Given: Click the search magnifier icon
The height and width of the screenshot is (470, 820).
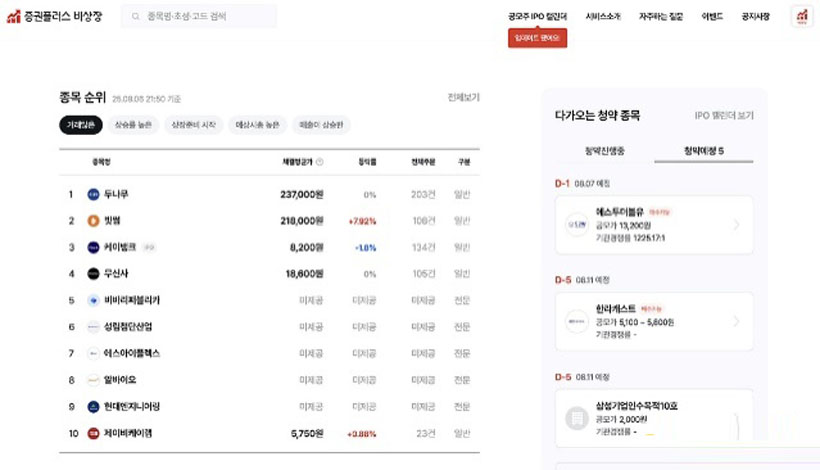Looking at the screenshot, I should tap(135, 17).
